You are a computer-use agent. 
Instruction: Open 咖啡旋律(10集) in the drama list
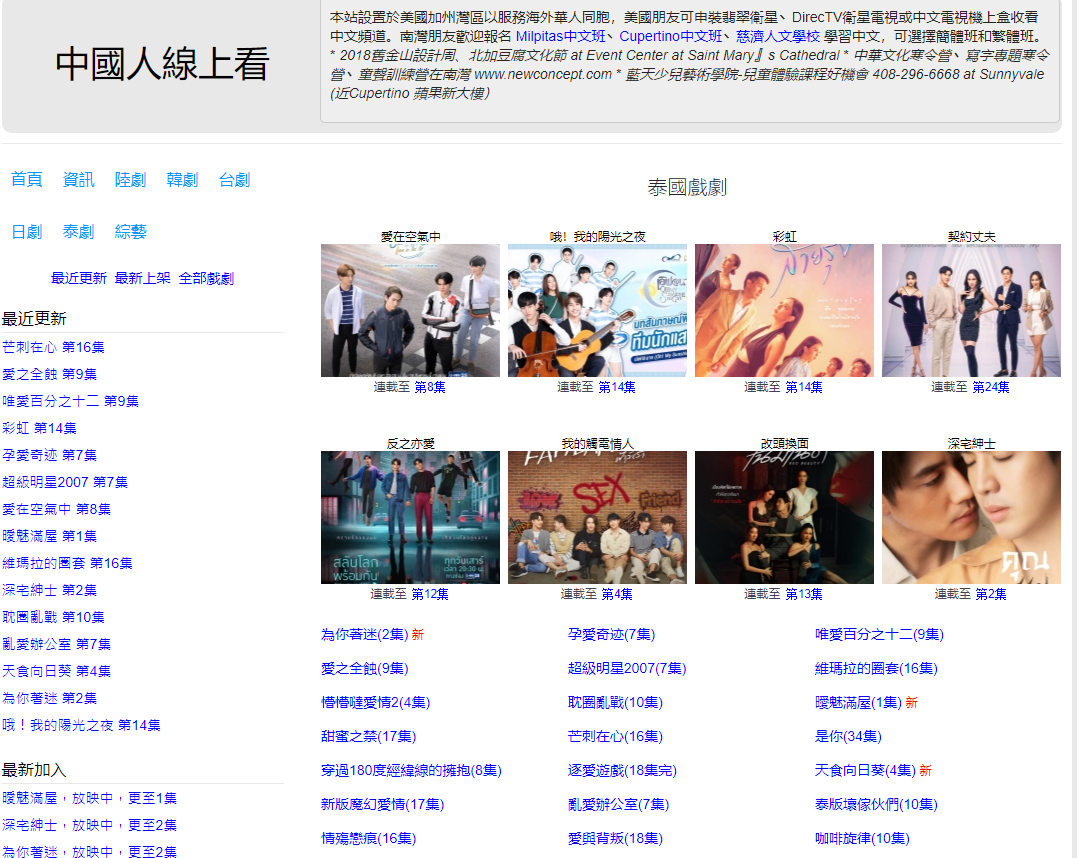[862, 839]
